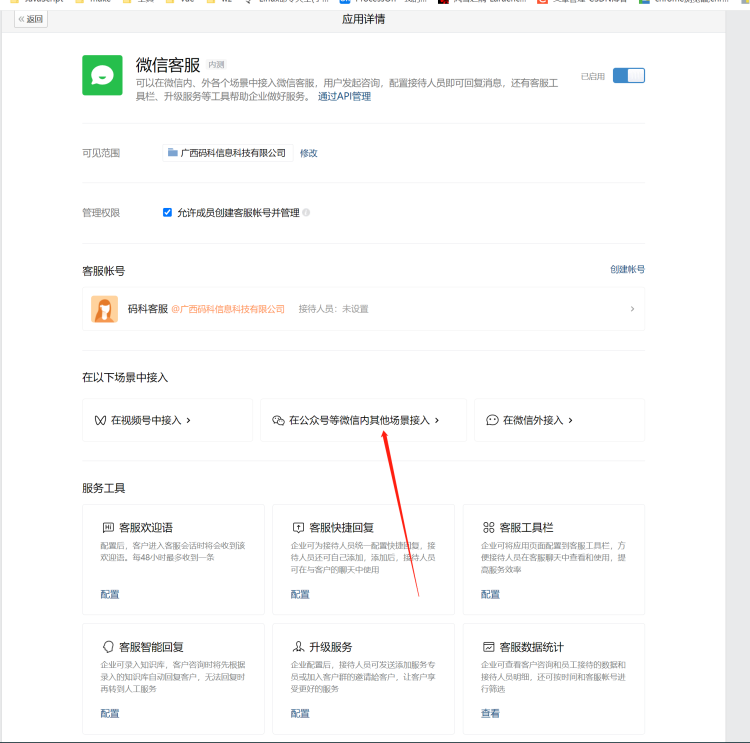Click the 应用详情 page heading
The image size is (750, 743).
coord(364,19)
